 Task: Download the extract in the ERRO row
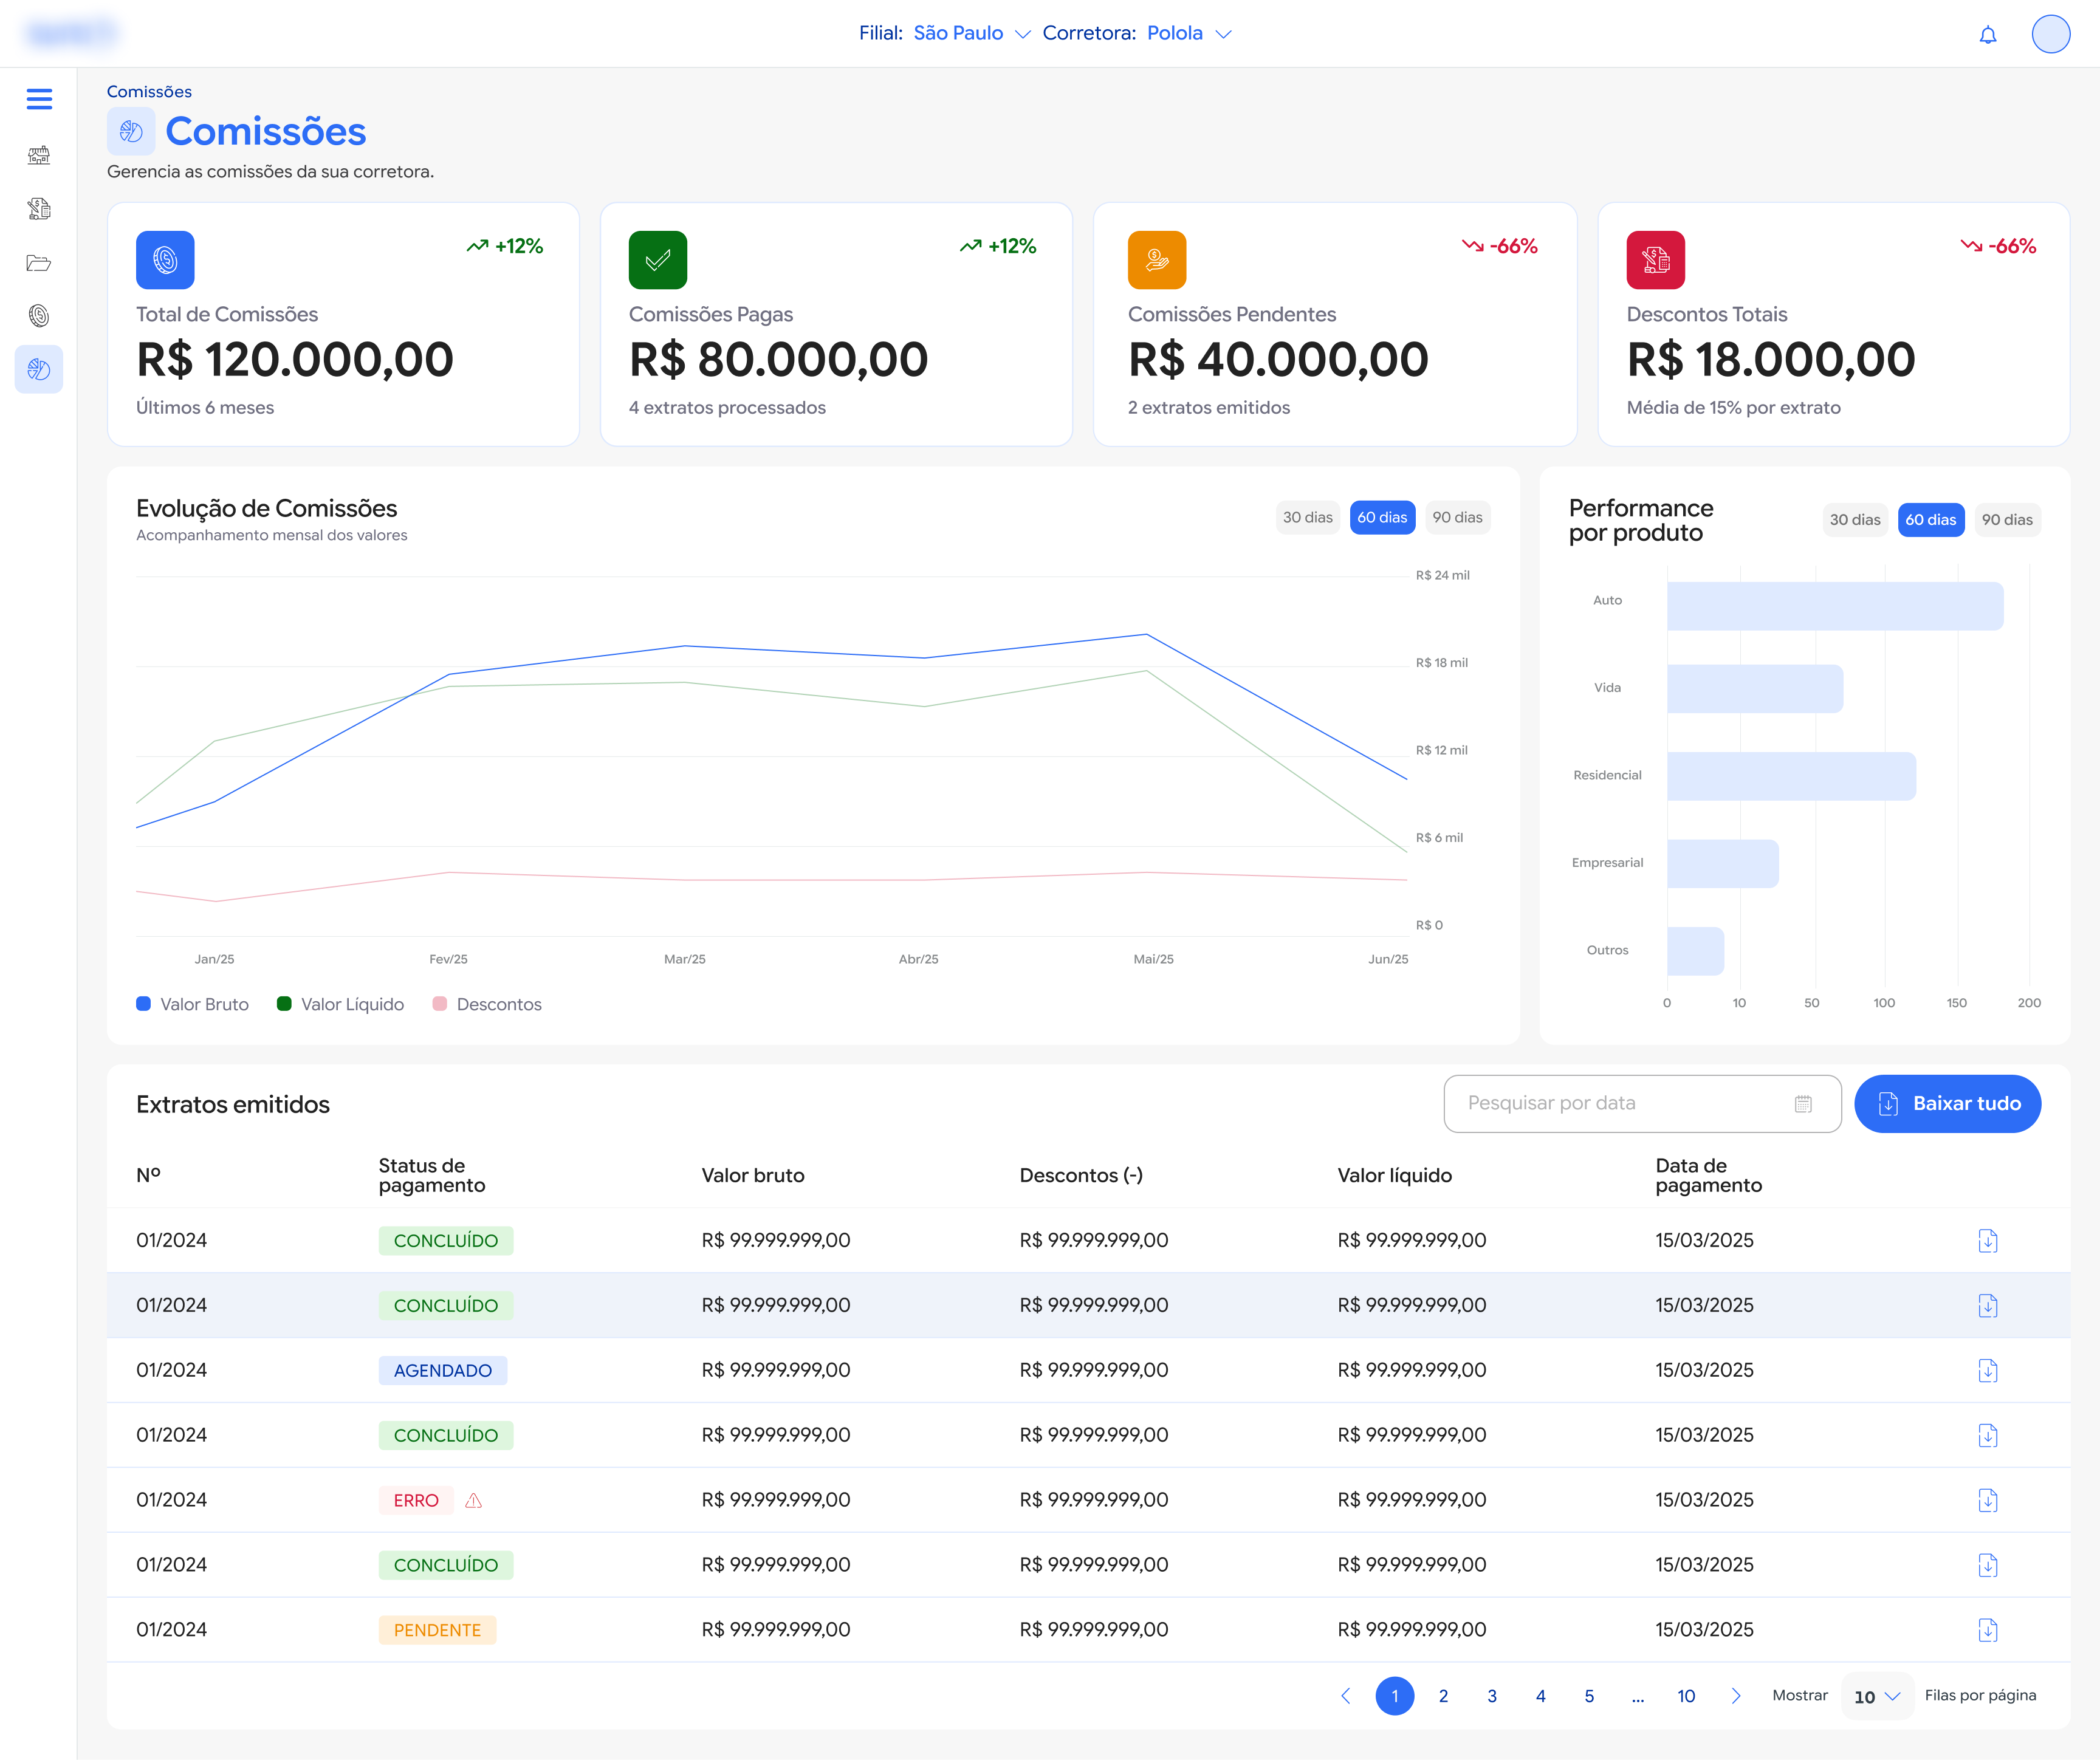coord(1988,1500)
